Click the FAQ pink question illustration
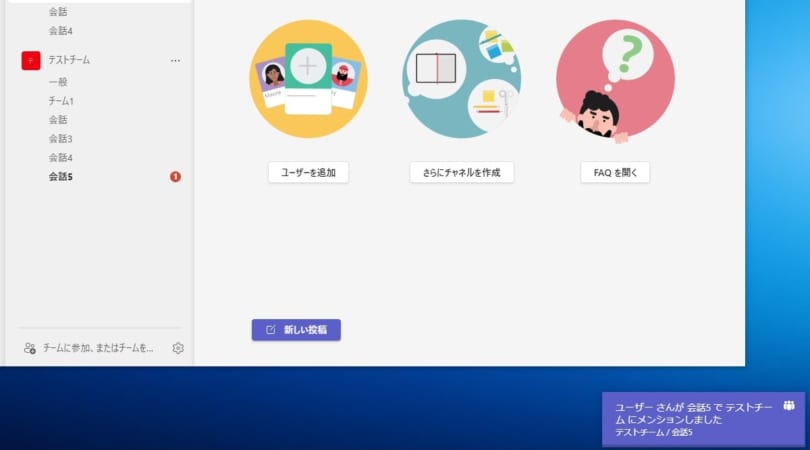 [615, 80]
